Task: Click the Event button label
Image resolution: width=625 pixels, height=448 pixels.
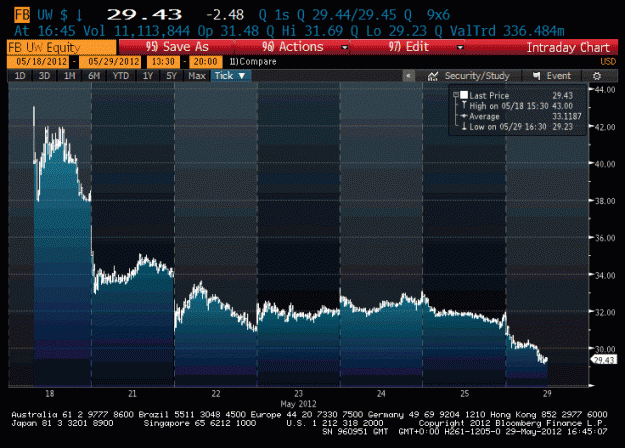Action: [x=558, y=76]
